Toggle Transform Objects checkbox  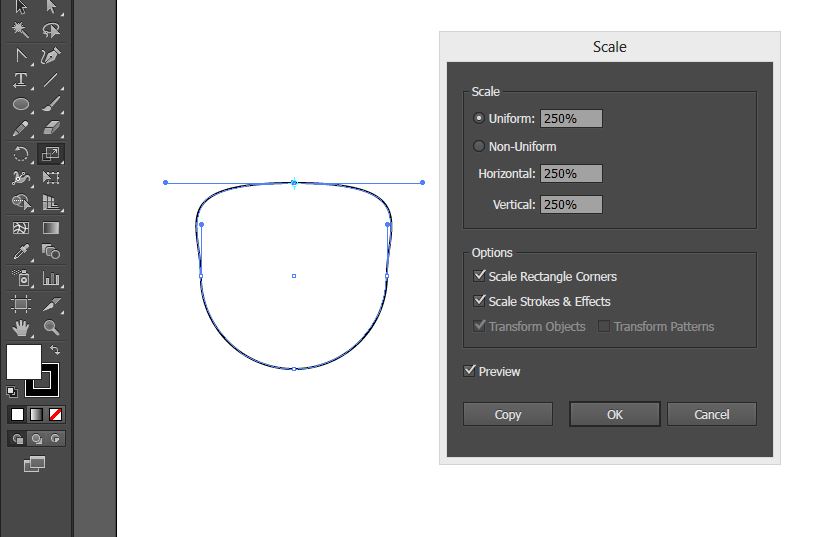point(480,325)
